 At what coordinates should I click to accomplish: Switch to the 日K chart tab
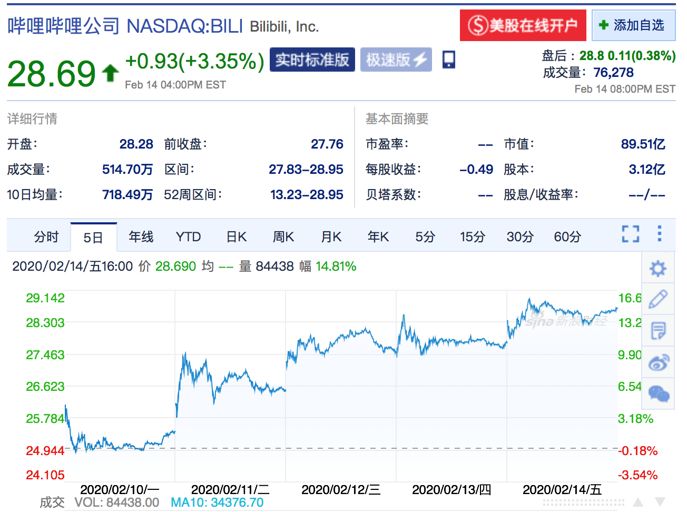tap(236, 237)
